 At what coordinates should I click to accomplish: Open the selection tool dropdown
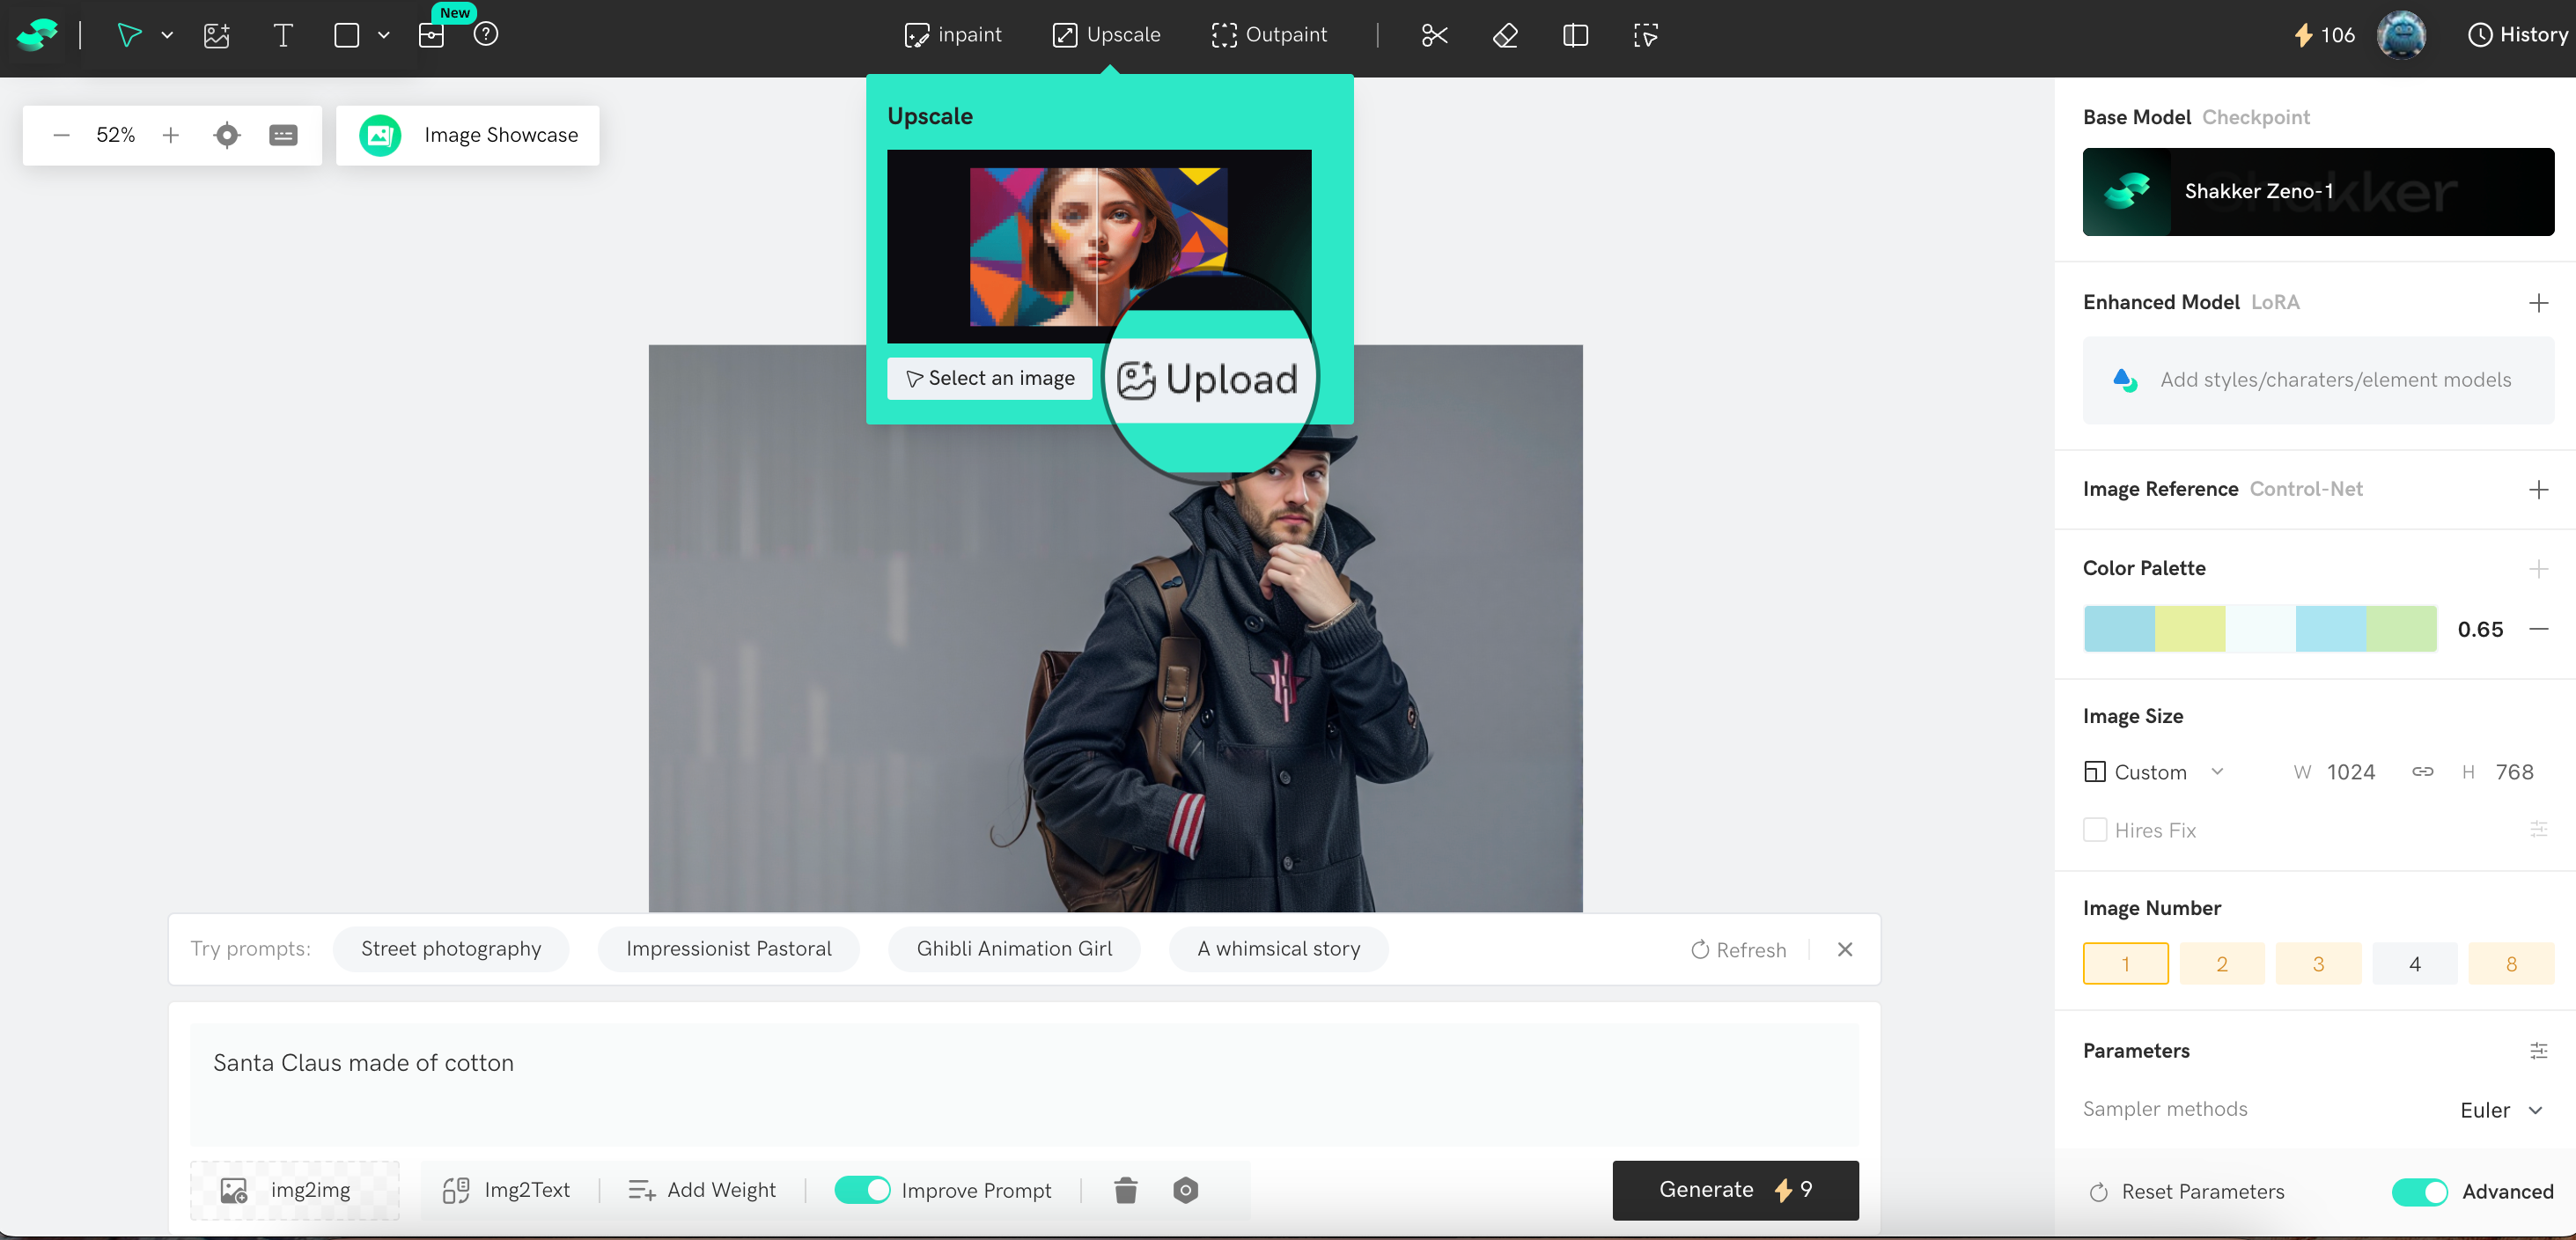(x=168, y=35)
